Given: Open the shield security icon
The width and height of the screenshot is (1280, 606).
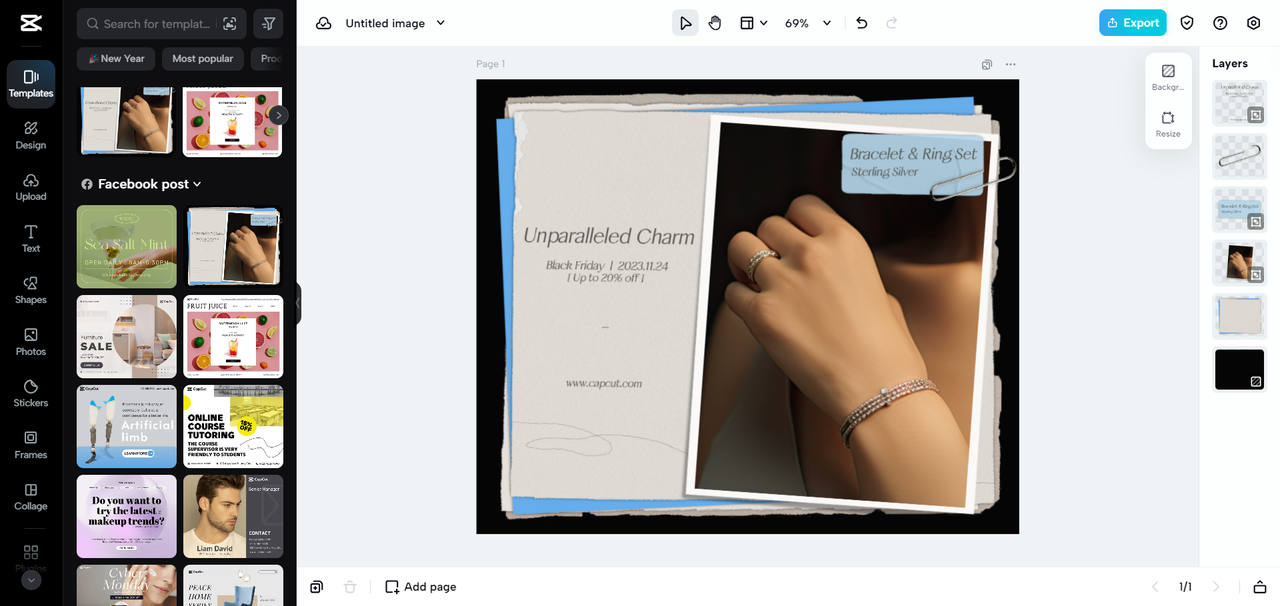Looking at the screenshot, I should pyautogui.click(x=1187, y=23).
